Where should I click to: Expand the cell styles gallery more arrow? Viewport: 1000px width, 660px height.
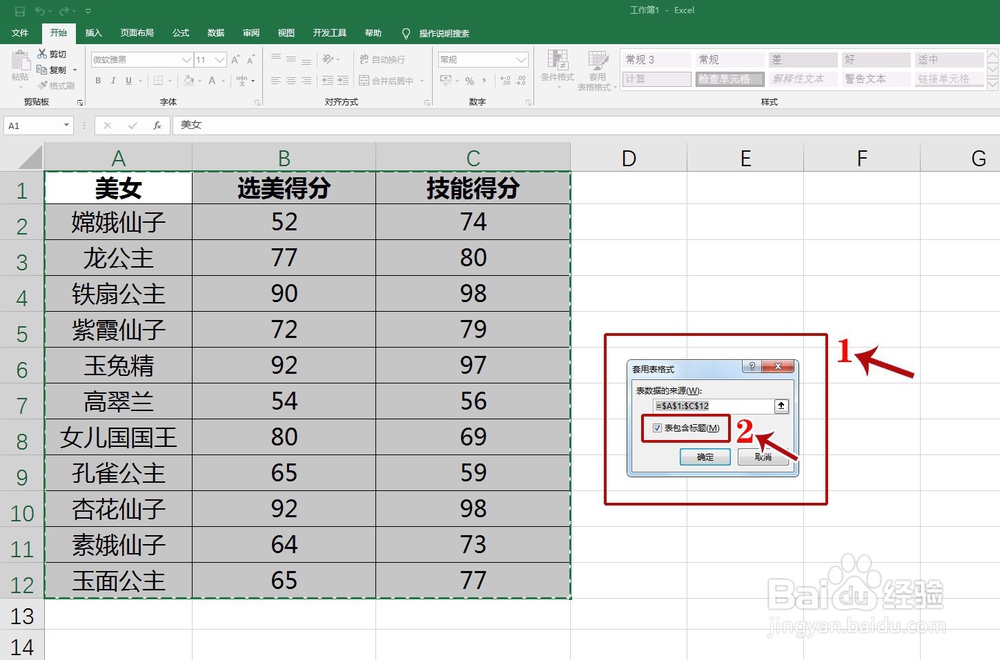pyautogui.click(x=992, y=83)
